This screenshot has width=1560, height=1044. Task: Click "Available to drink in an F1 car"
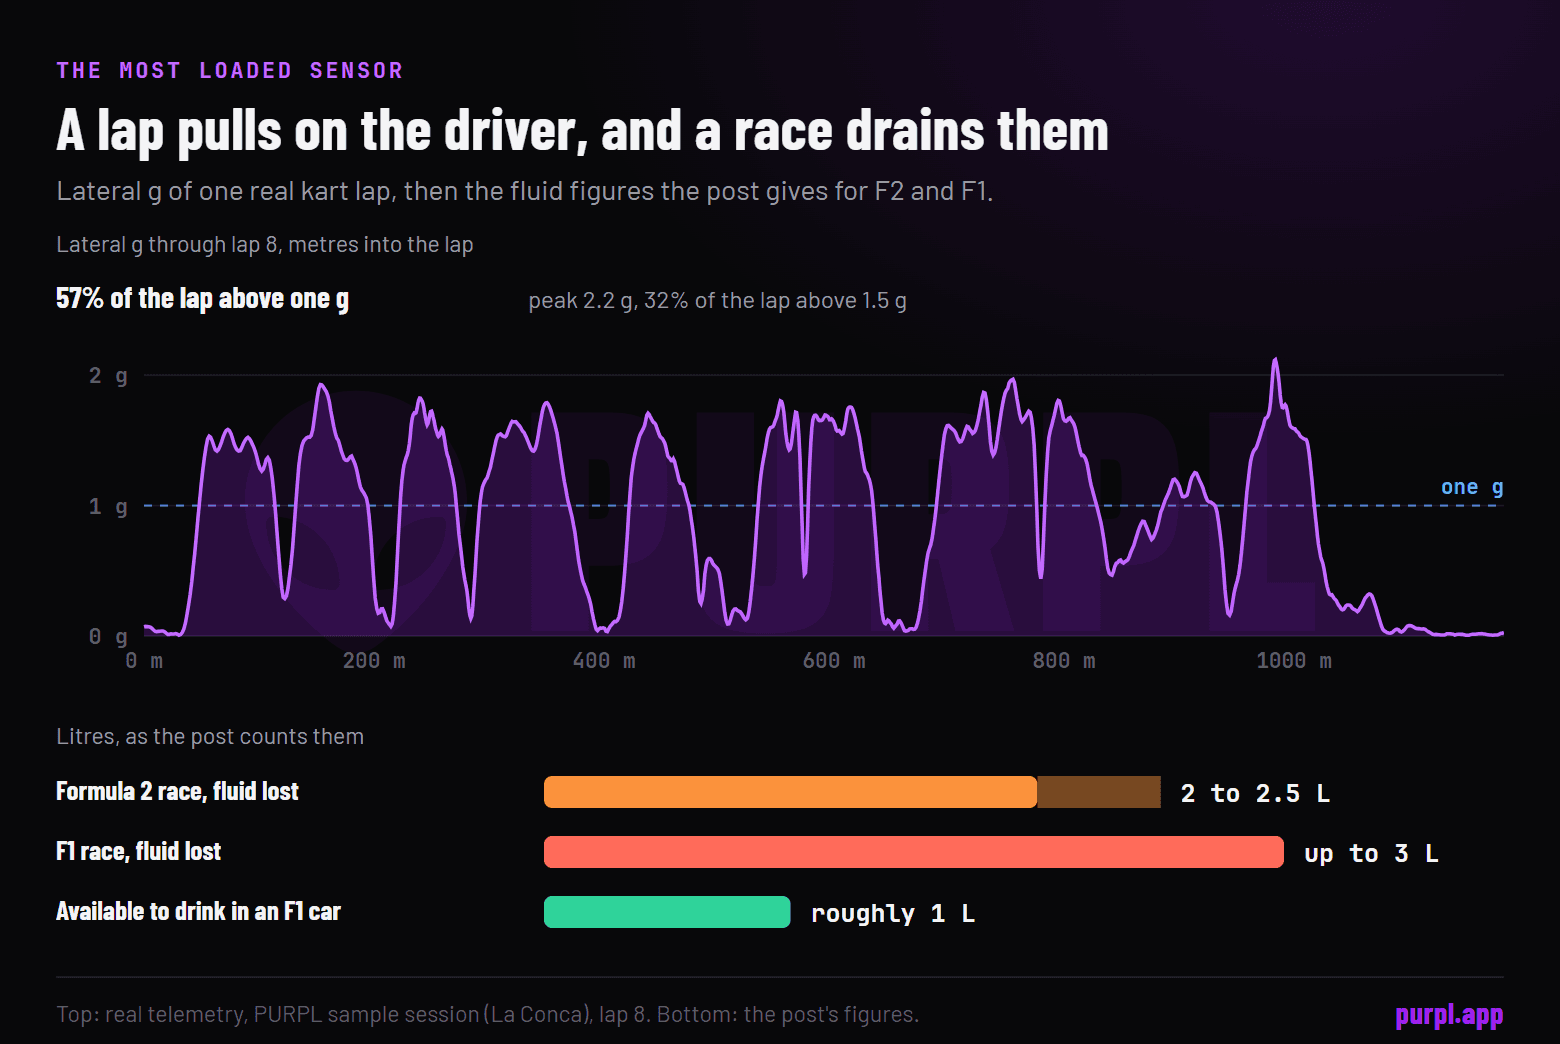tap(198, 912)
